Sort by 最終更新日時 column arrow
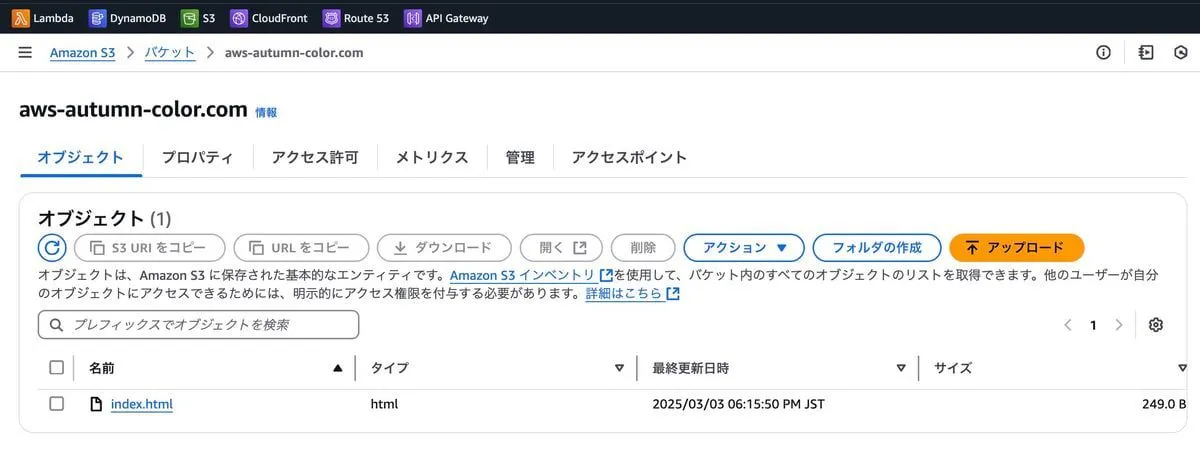 (901, 368)
